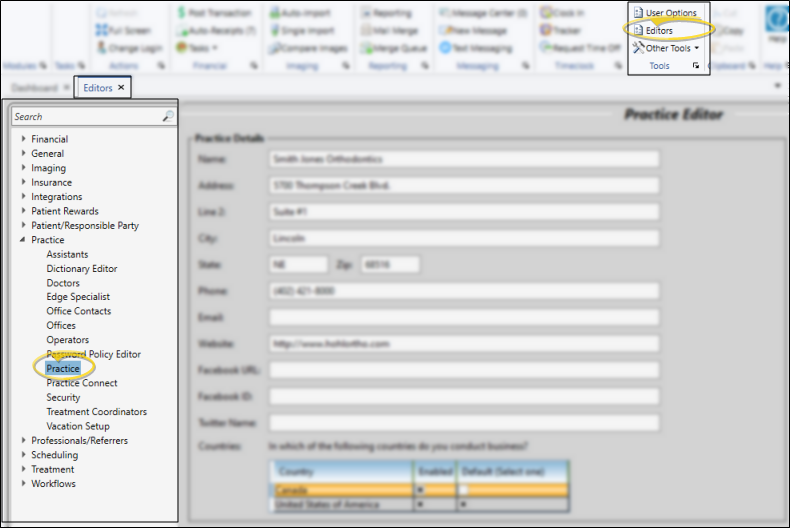This screenshot has height=528, width=791.
Task: Close the Editors tab
Action: point(121,88)
